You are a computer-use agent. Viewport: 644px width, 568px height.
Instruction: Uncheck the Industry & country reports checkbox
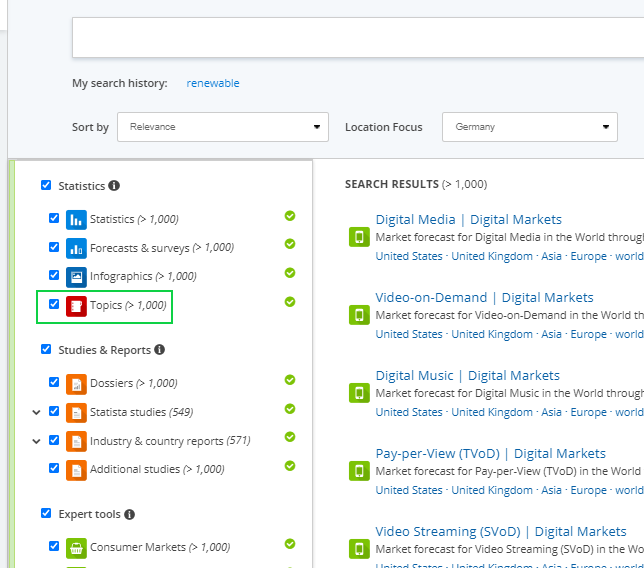[x=54, y=440]
